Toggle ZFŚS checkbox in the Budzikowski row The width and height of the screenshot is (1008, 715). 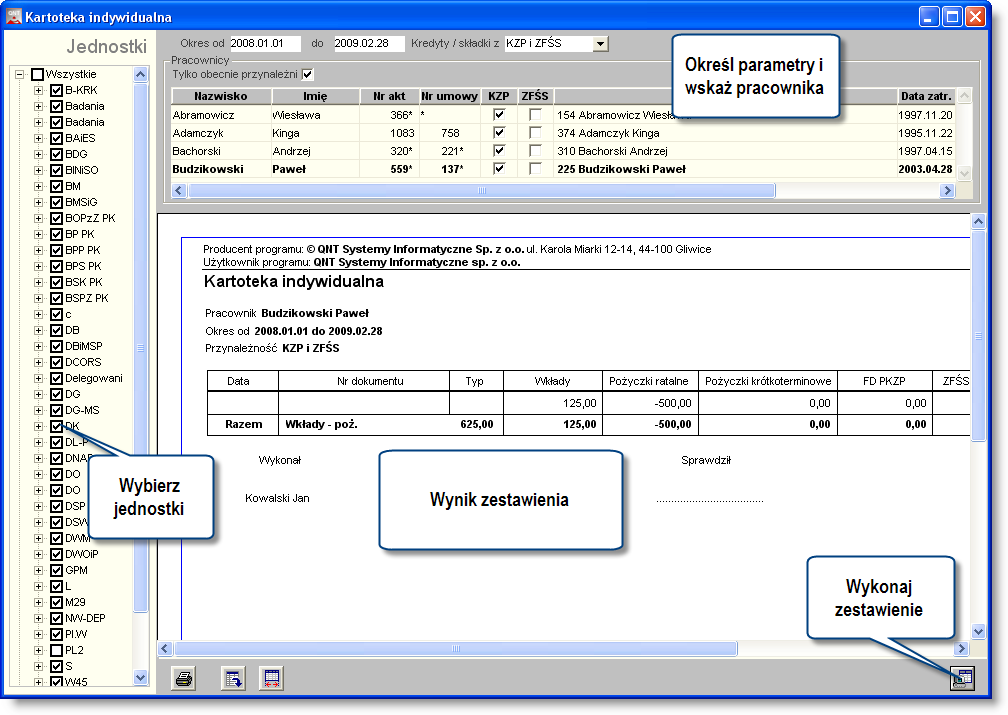point(535,168)
